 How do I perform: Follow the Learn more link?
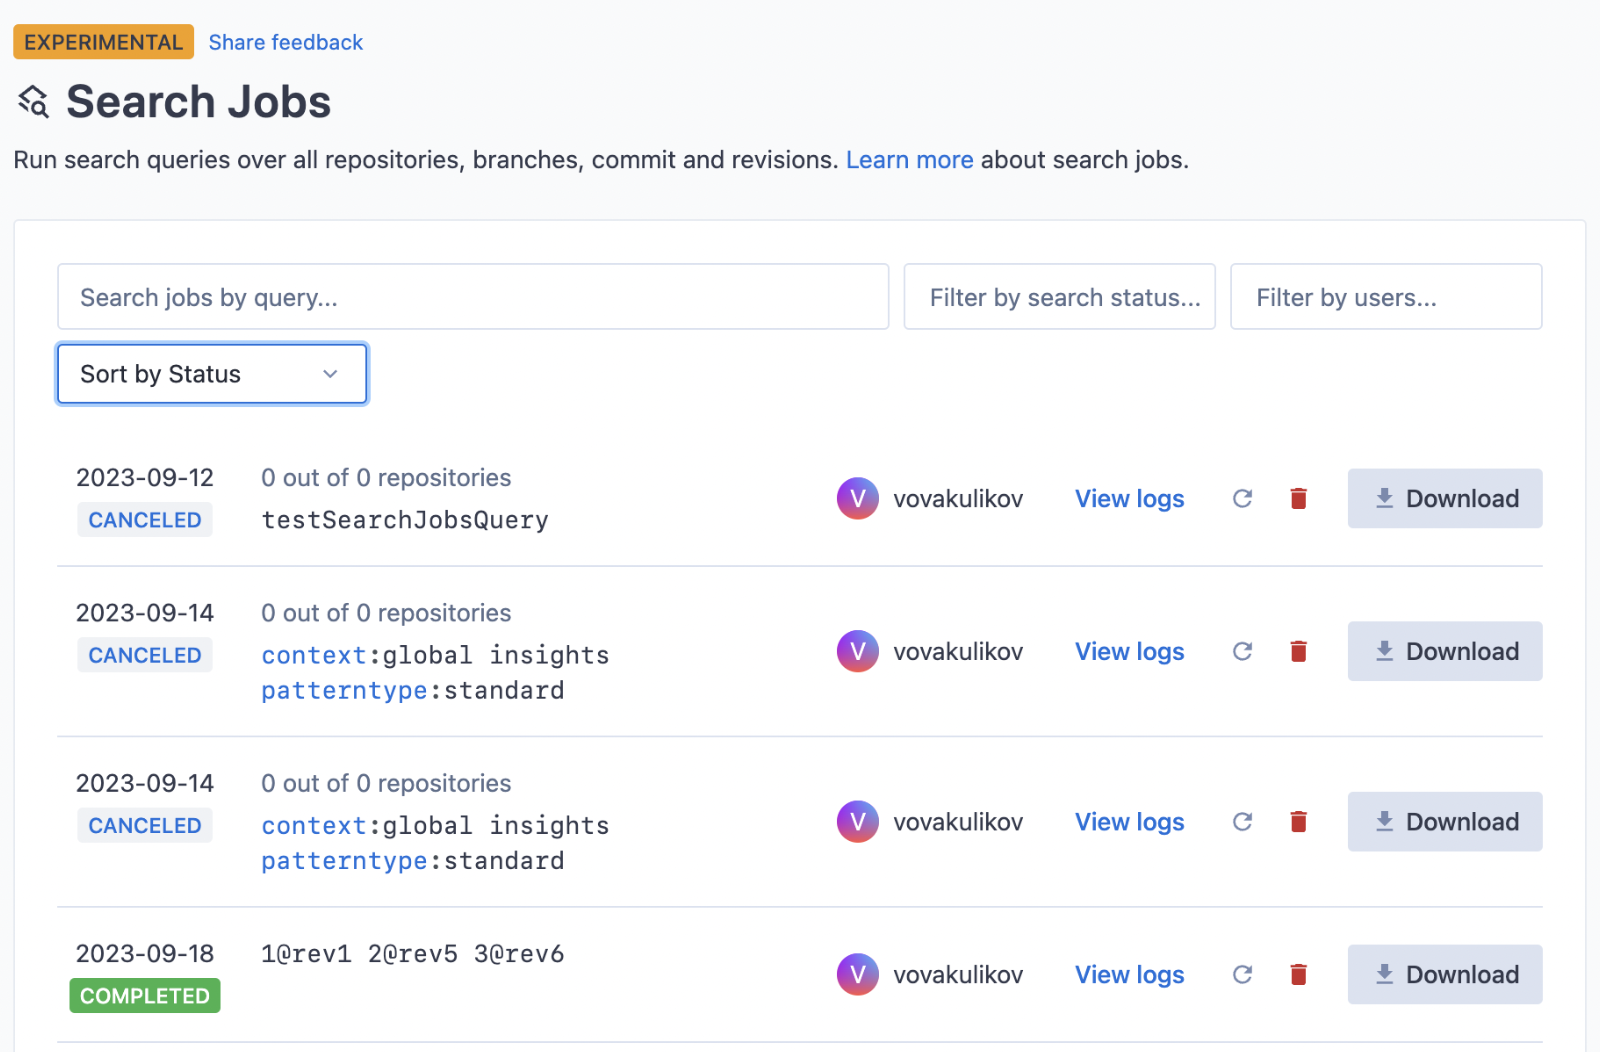909,160
